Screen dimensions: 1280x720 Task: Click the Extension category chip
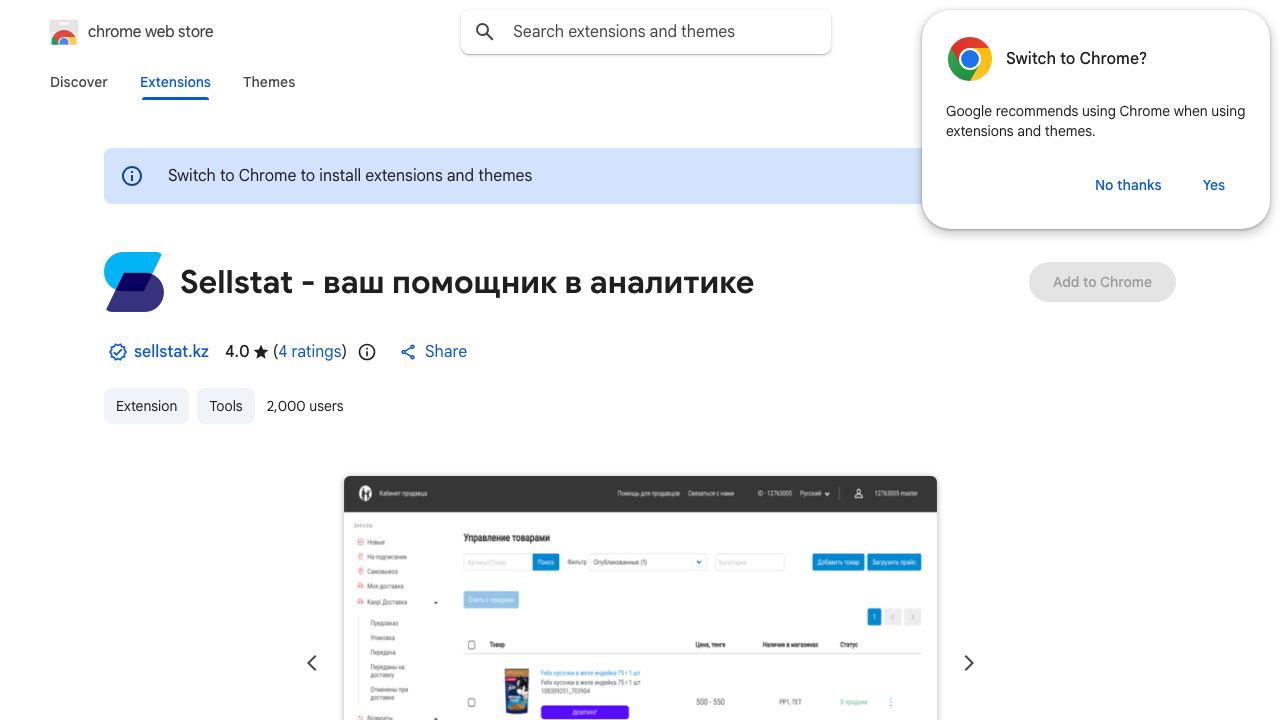(x=146, y=406)
